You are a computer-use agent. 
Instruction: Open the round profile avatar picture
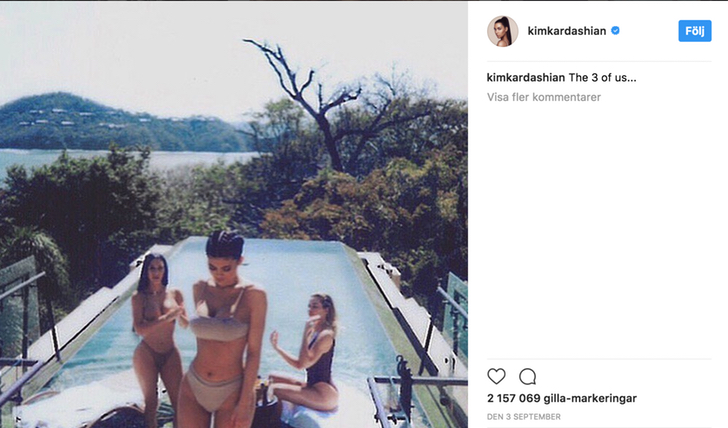click(x=502, y=31)
